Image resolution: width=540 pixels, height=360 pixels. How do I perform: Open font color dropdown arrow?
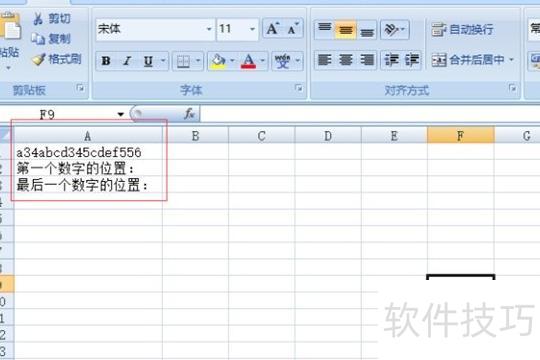click(263, 61)
